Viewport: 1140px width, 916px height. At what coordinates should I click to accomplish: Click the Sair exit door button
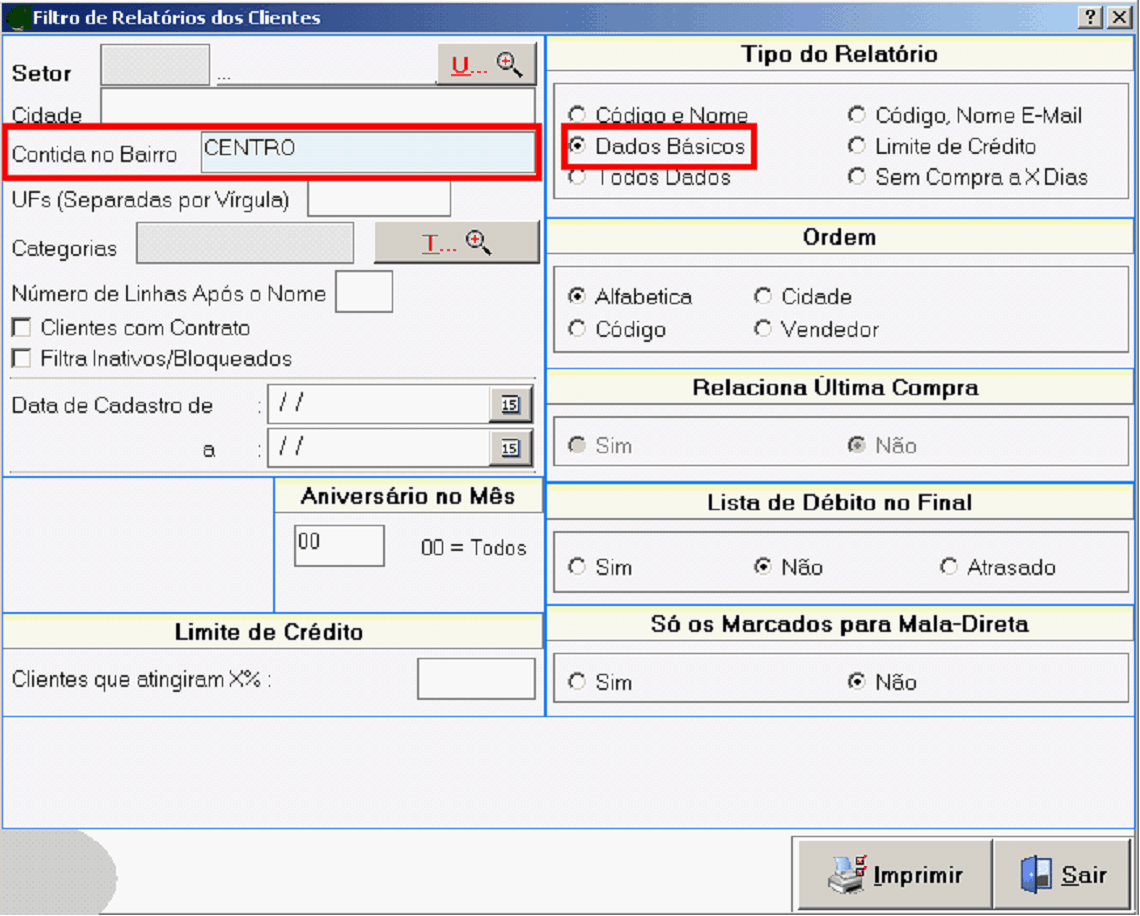click(x=1063, y=875)
